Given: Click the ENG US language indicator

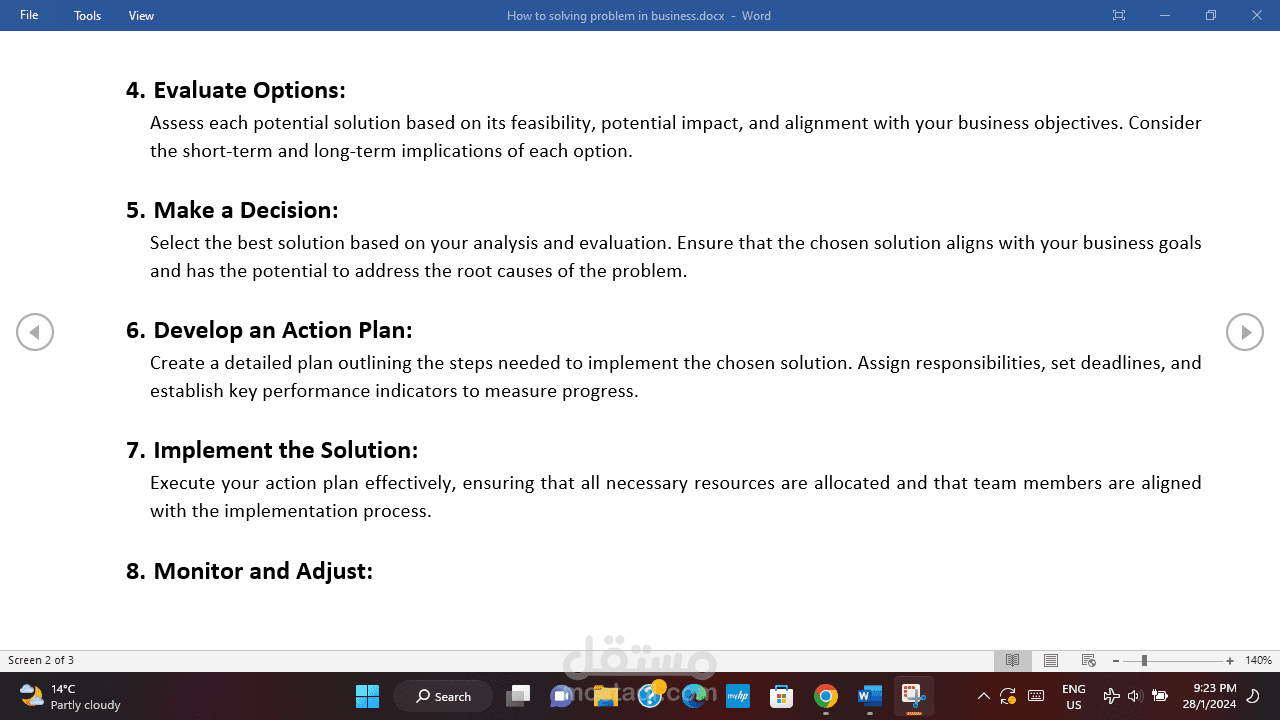Looking at the screenshot, I should (x=1074, y=696).
